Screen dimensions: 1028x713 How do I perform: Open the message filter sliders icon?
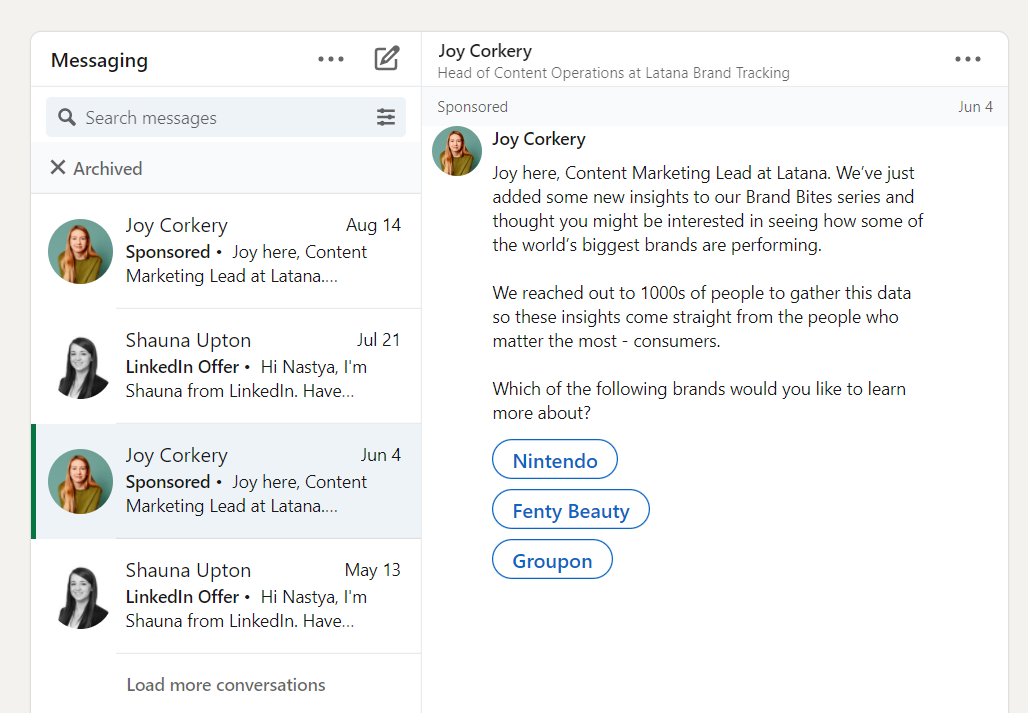386,117
